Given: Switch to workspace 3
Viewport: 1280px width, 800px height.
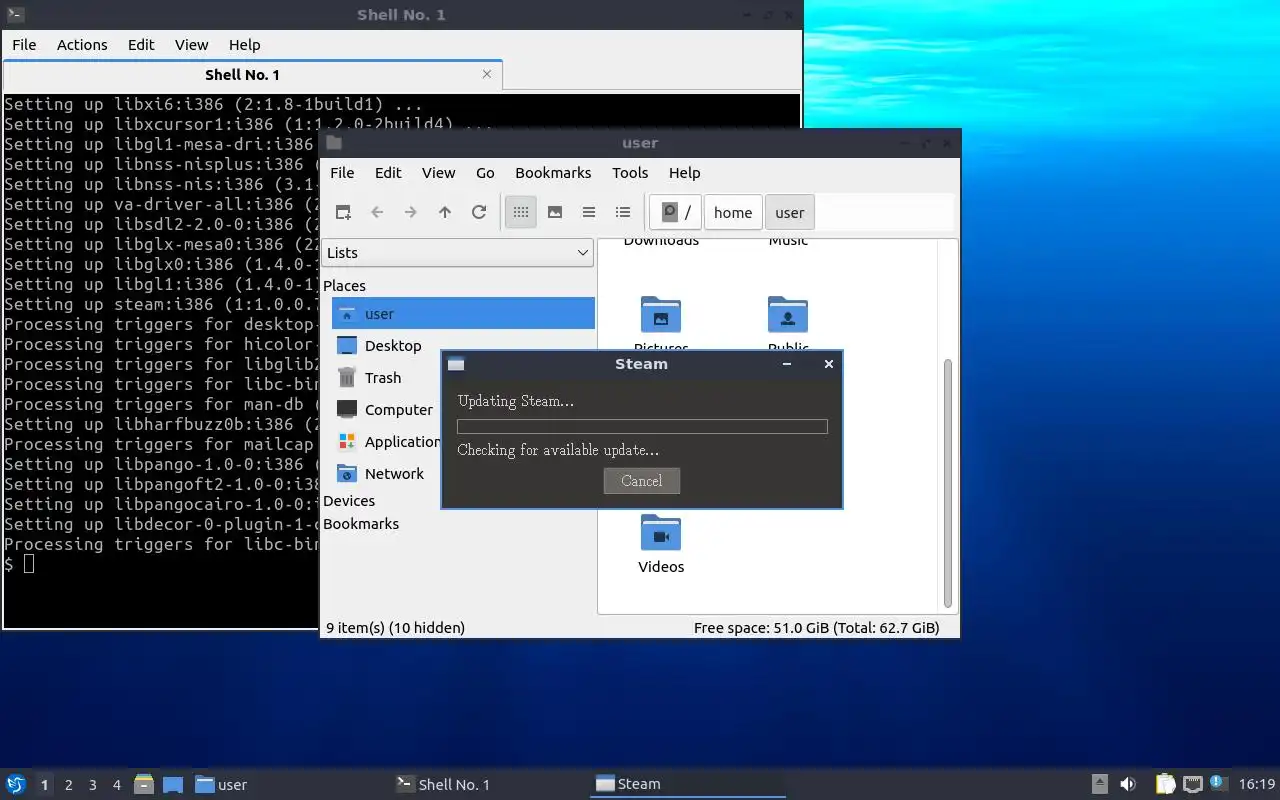Looking at the screenshot, I should [92, 785].
